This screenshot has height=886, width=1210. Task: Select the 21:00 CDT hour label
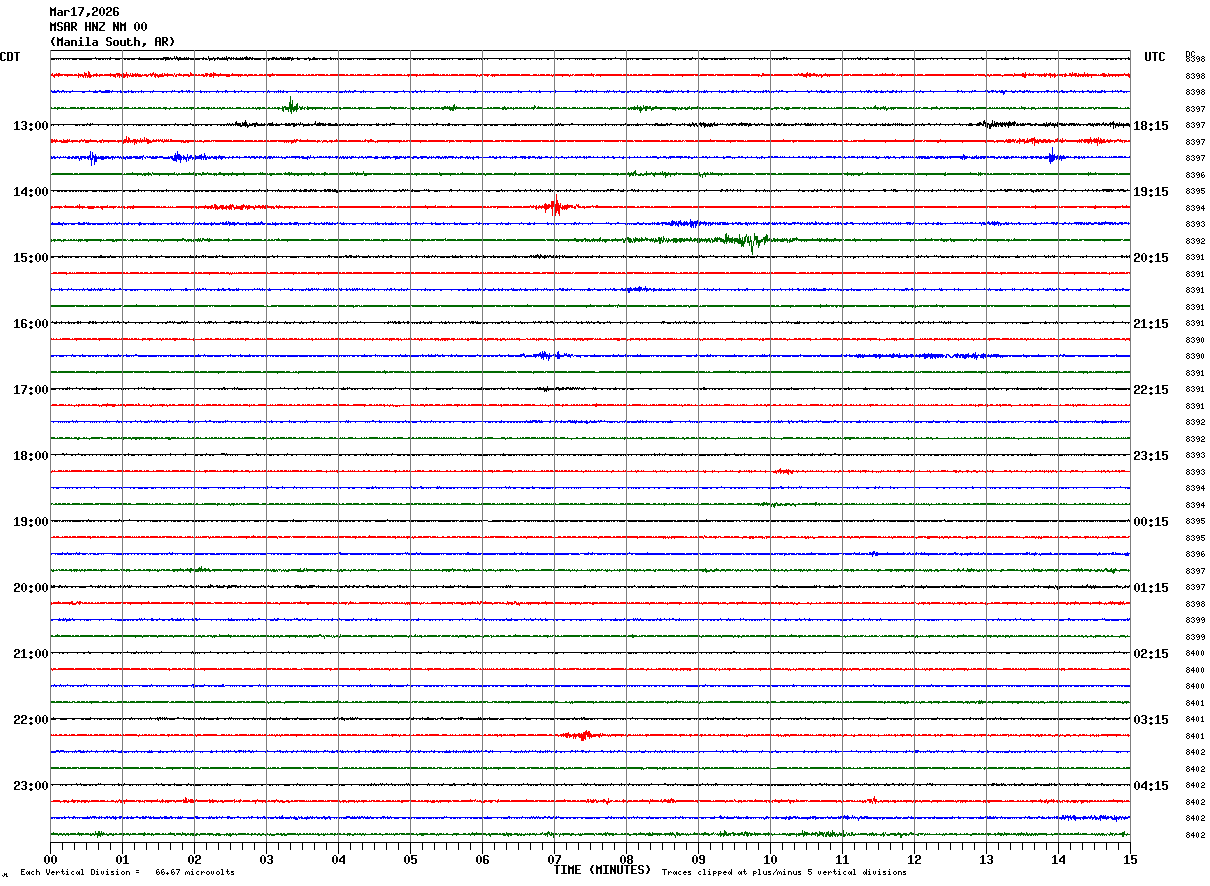coord(30,654)
